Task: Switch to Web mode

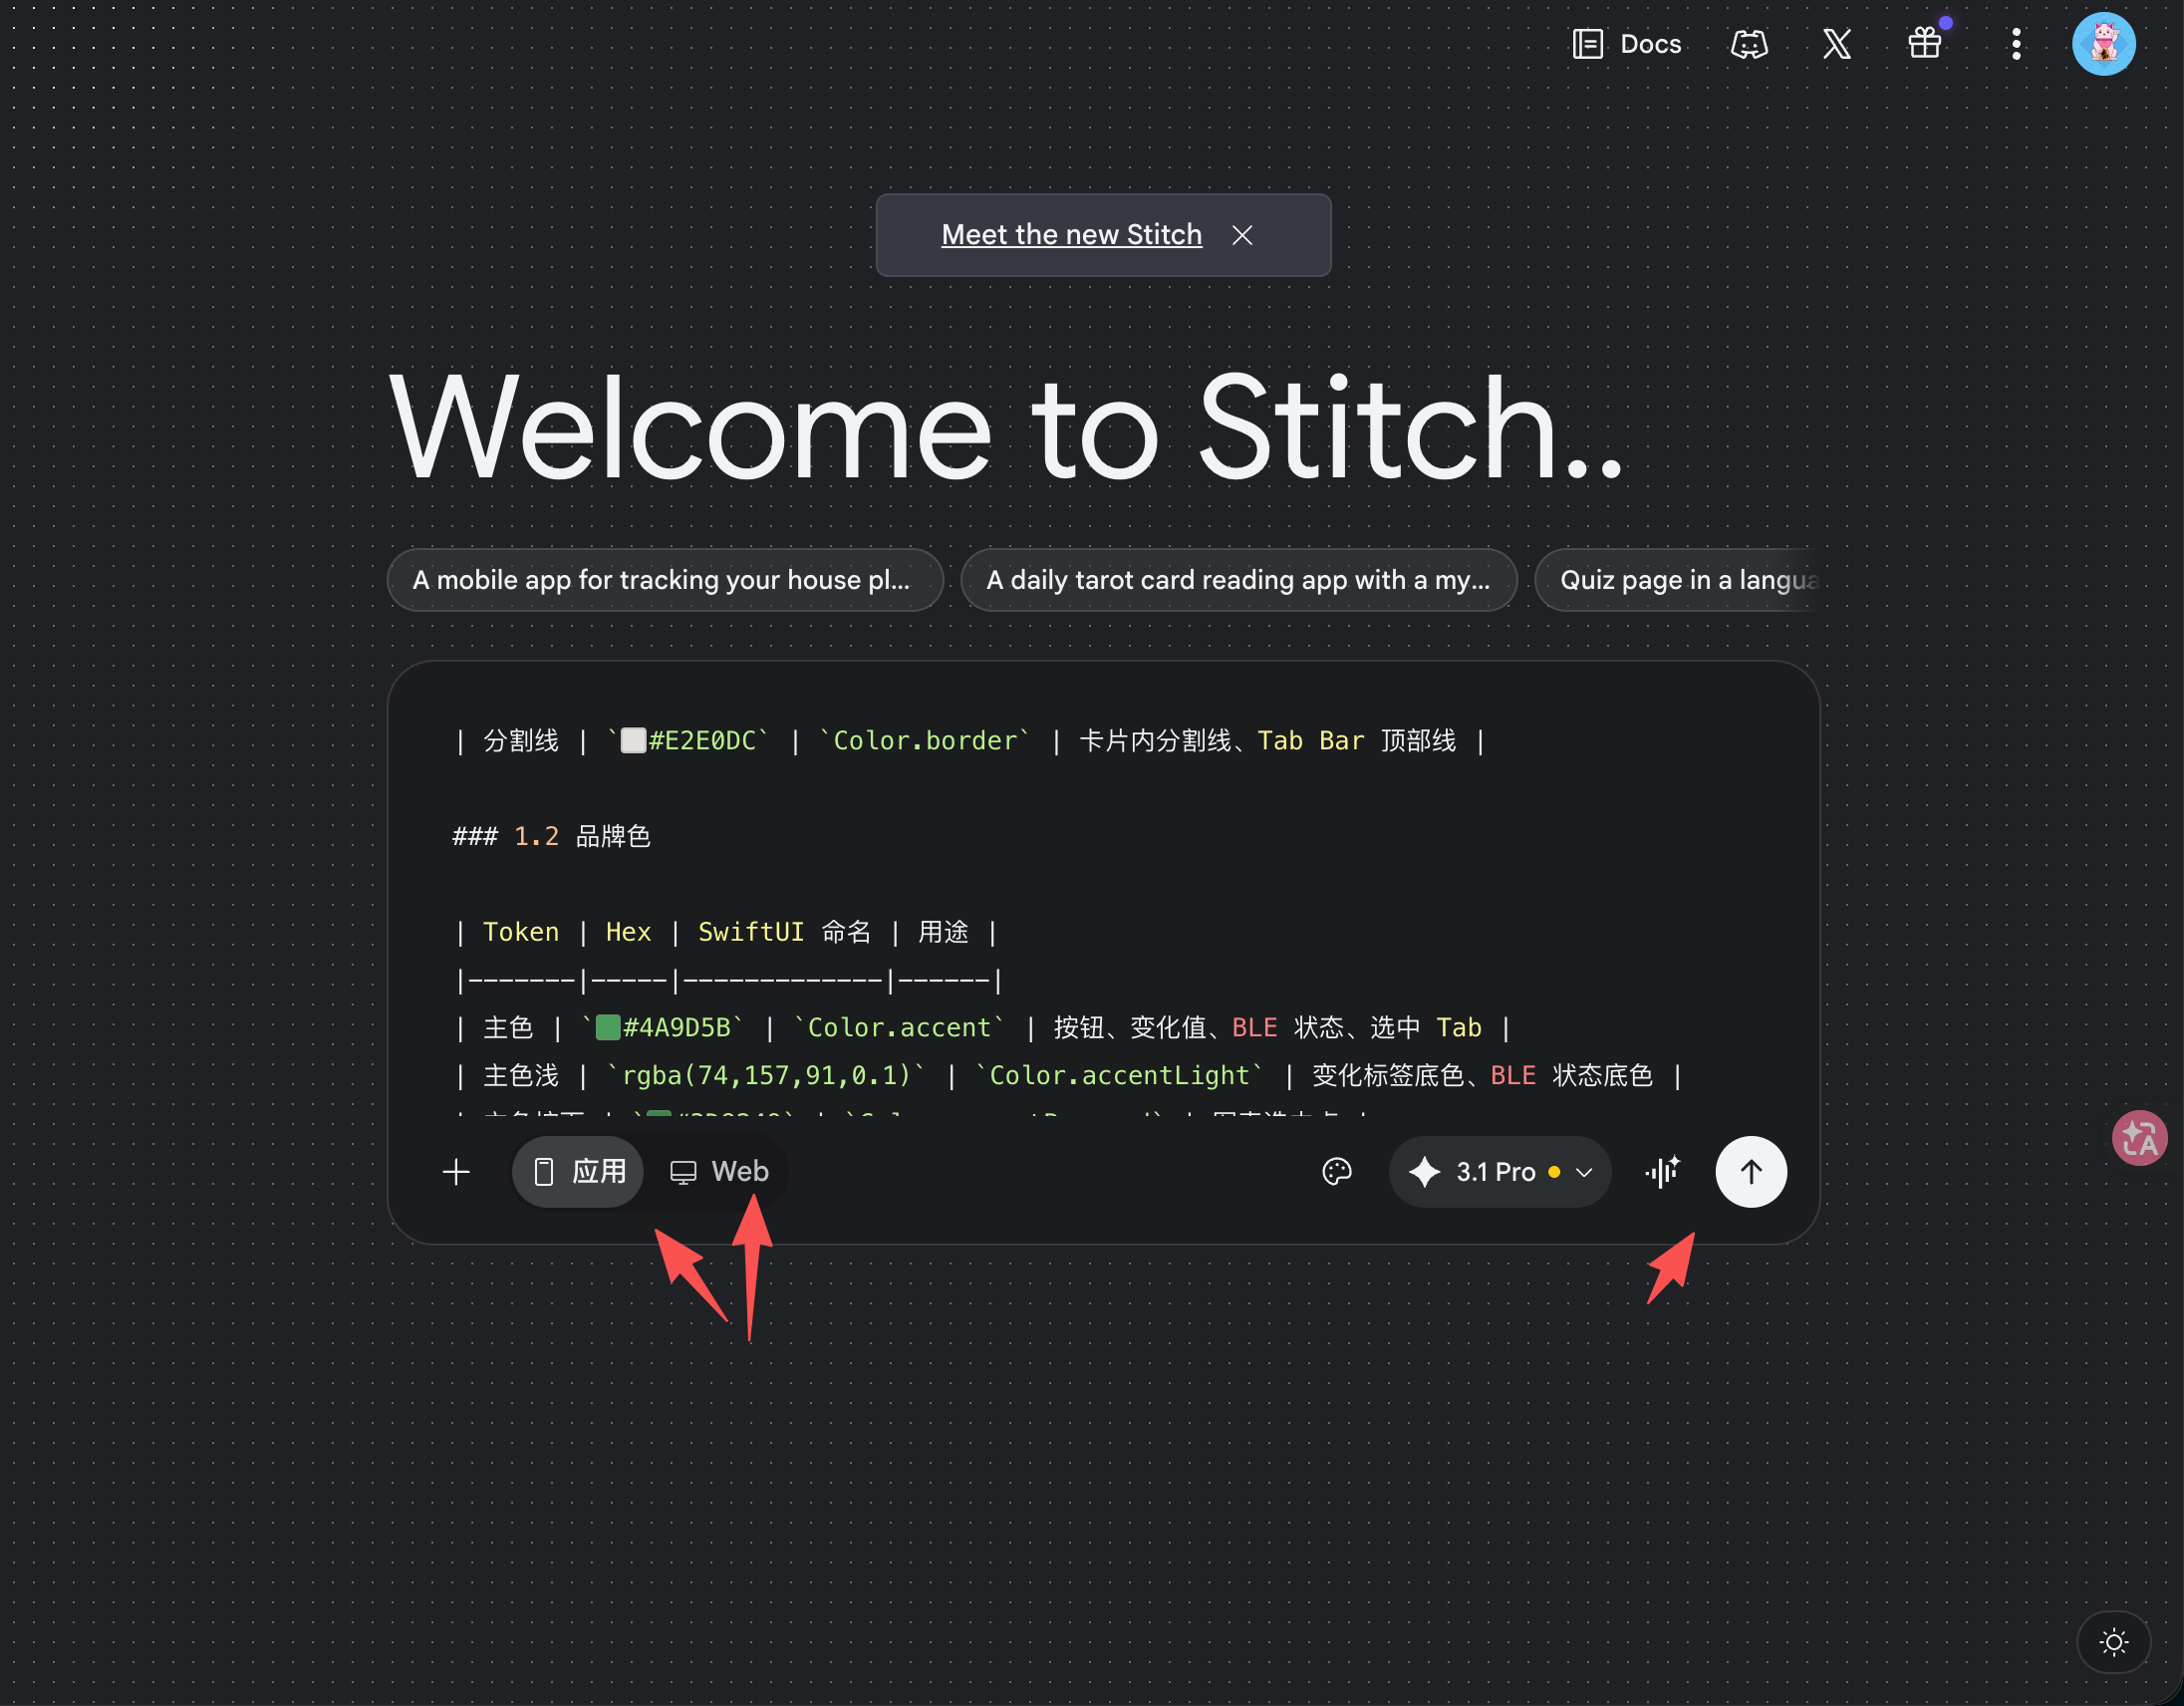Action: click(718, 1172)
